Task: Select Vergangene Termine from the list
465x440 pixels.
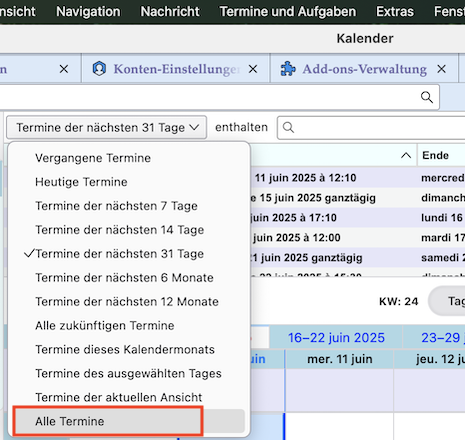Action: [128, 158]
